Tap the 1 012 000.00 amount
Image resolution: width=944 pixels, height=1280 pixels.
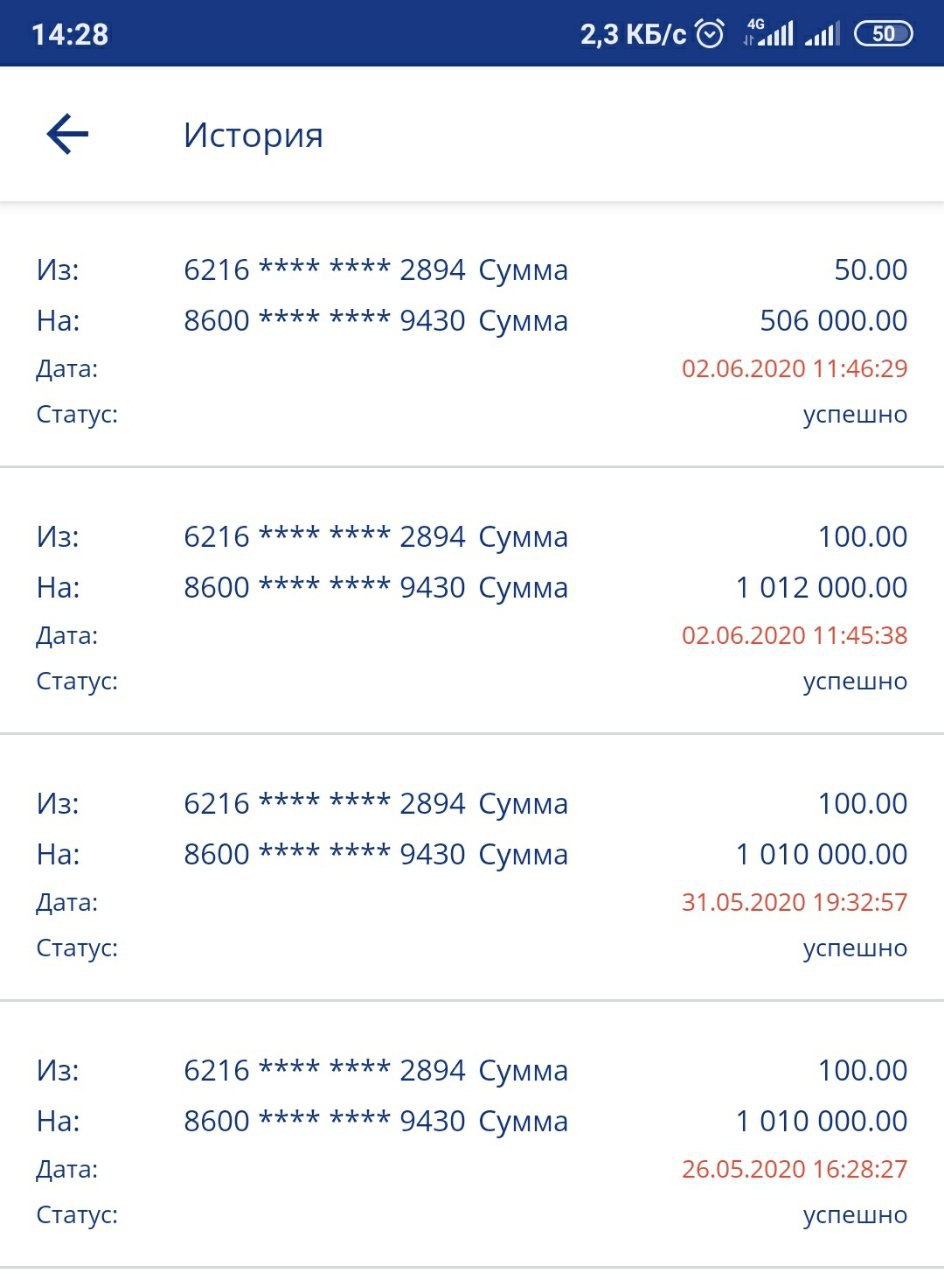(822, 588)
